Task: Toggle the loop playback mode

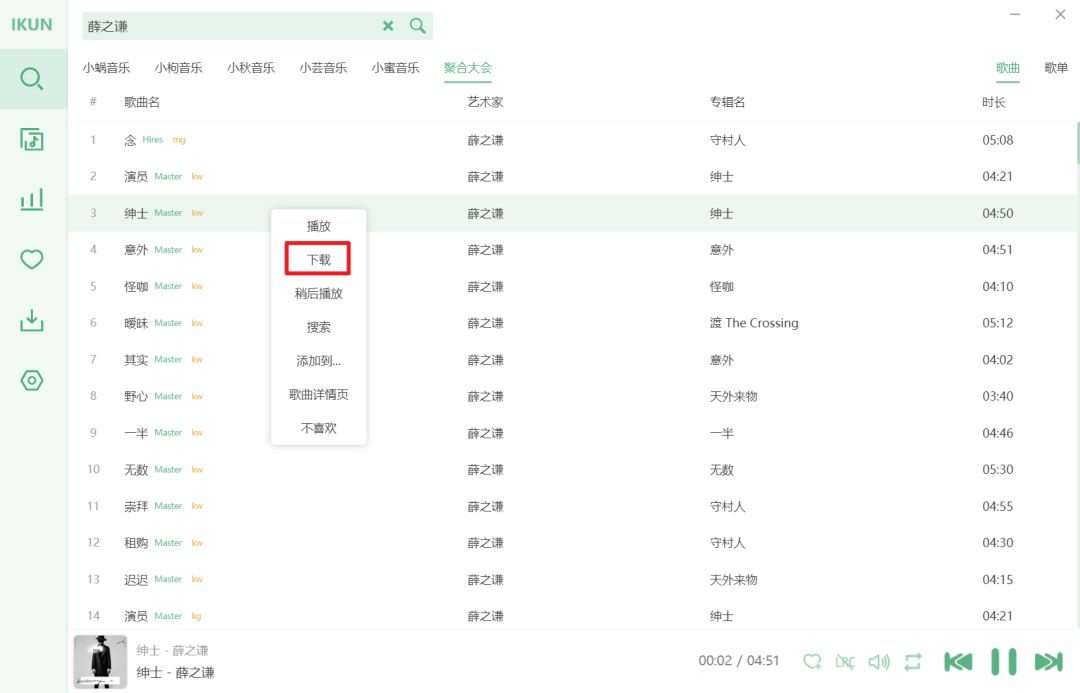Action: [x=913, y=661]
